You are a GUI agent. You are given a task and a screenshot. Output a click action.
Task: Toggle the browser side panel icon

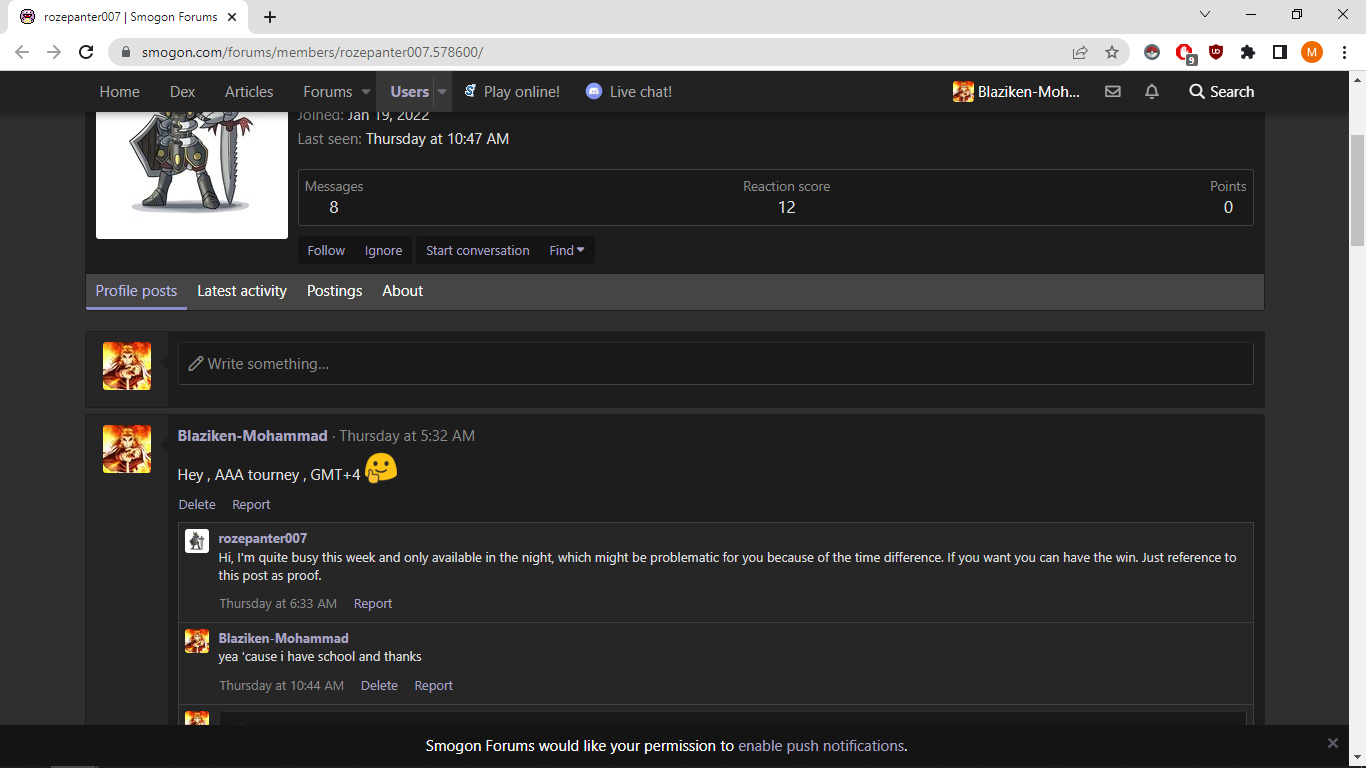1279,52
